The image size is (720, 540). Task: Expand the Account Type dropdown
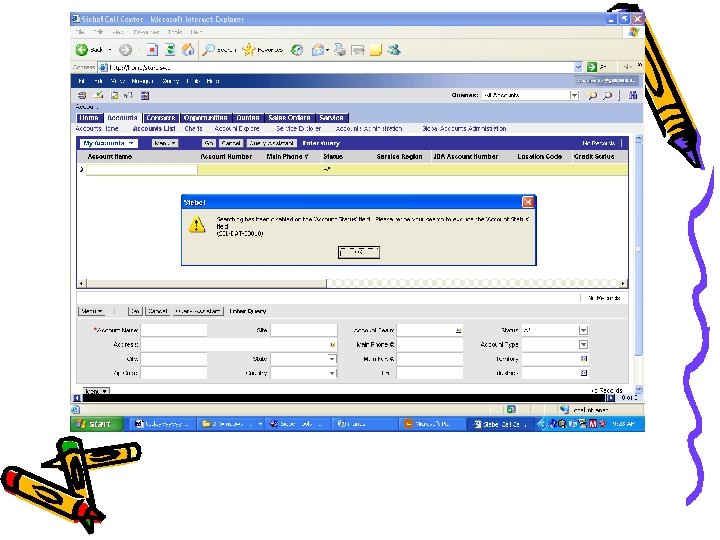[x=583, y=344]
